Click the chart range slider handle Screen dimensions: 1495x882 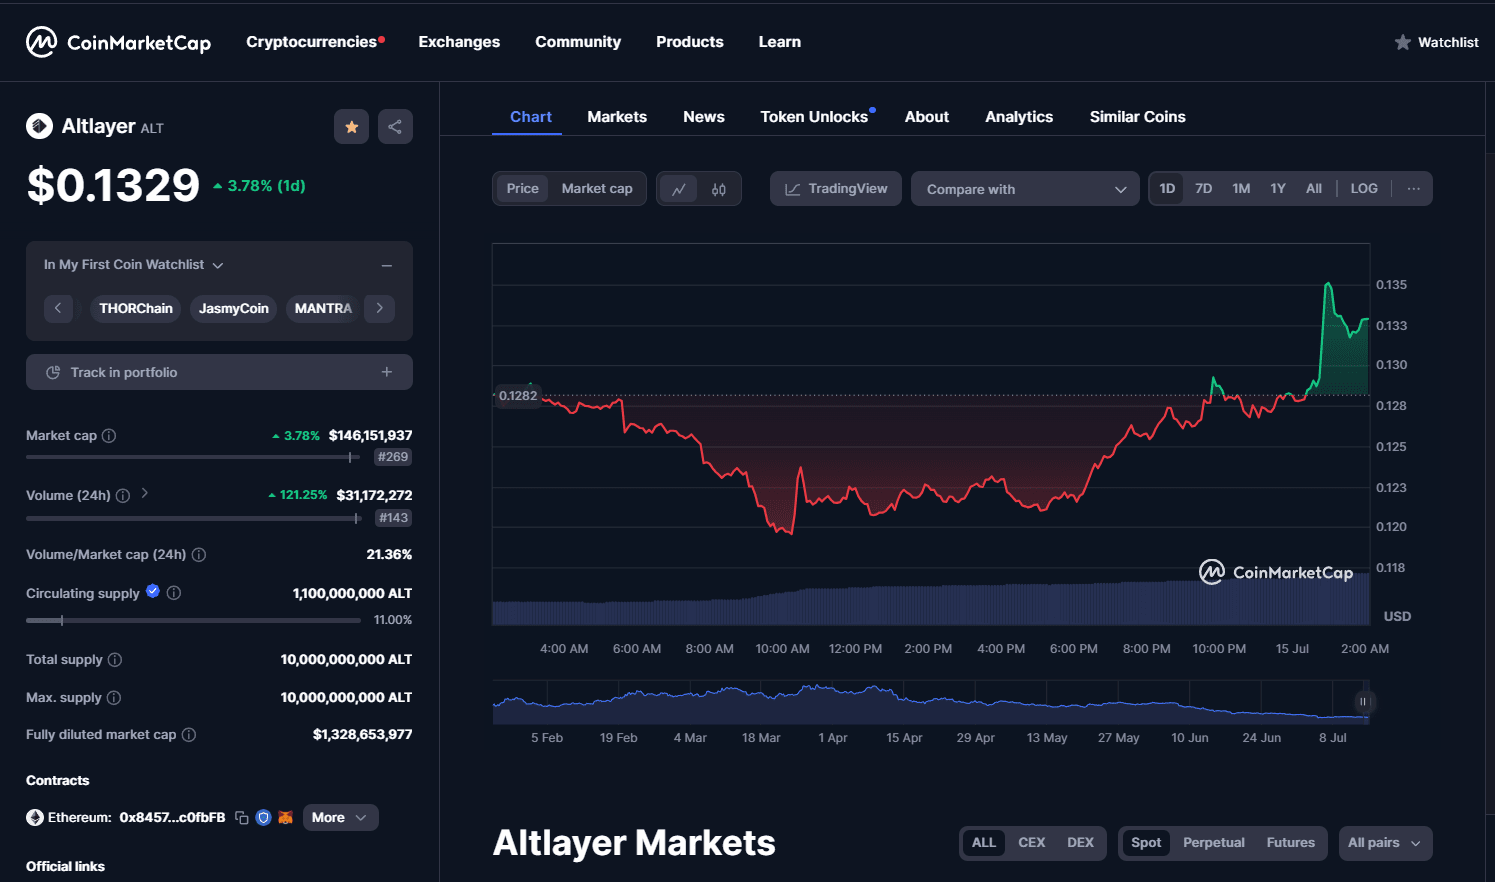tap(1362, 702)
